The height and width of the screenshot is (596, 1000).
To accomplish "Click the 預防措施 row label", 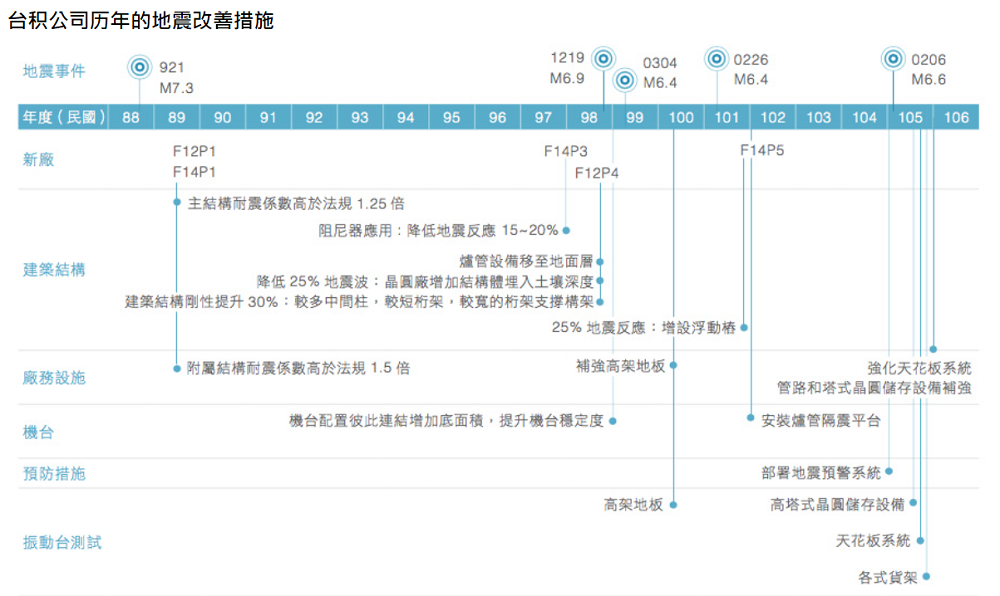I will 54,474.
